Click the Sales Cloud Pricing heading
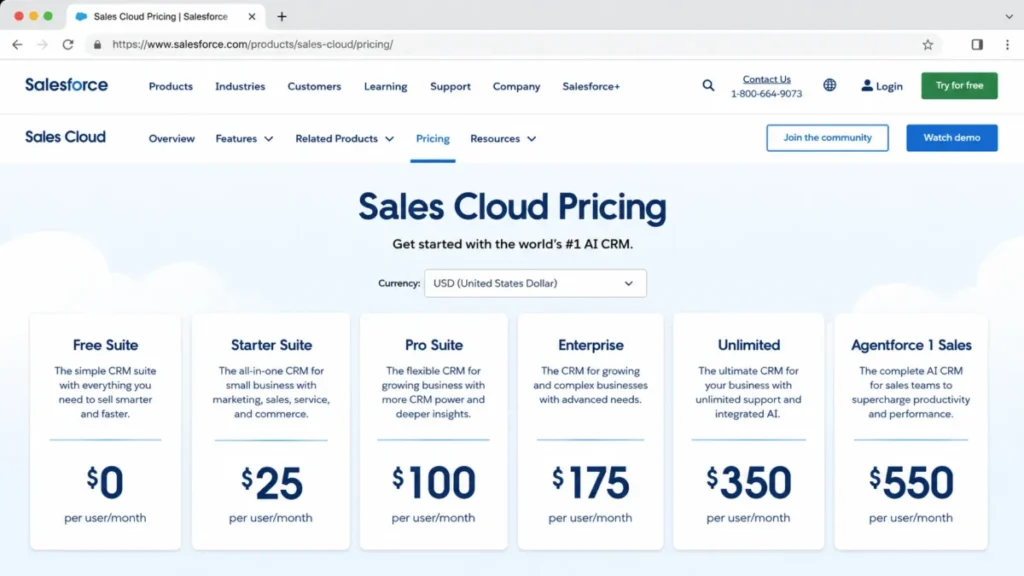Image resolution: width=1024 pixels, height=576 pixels. point(512,207)
